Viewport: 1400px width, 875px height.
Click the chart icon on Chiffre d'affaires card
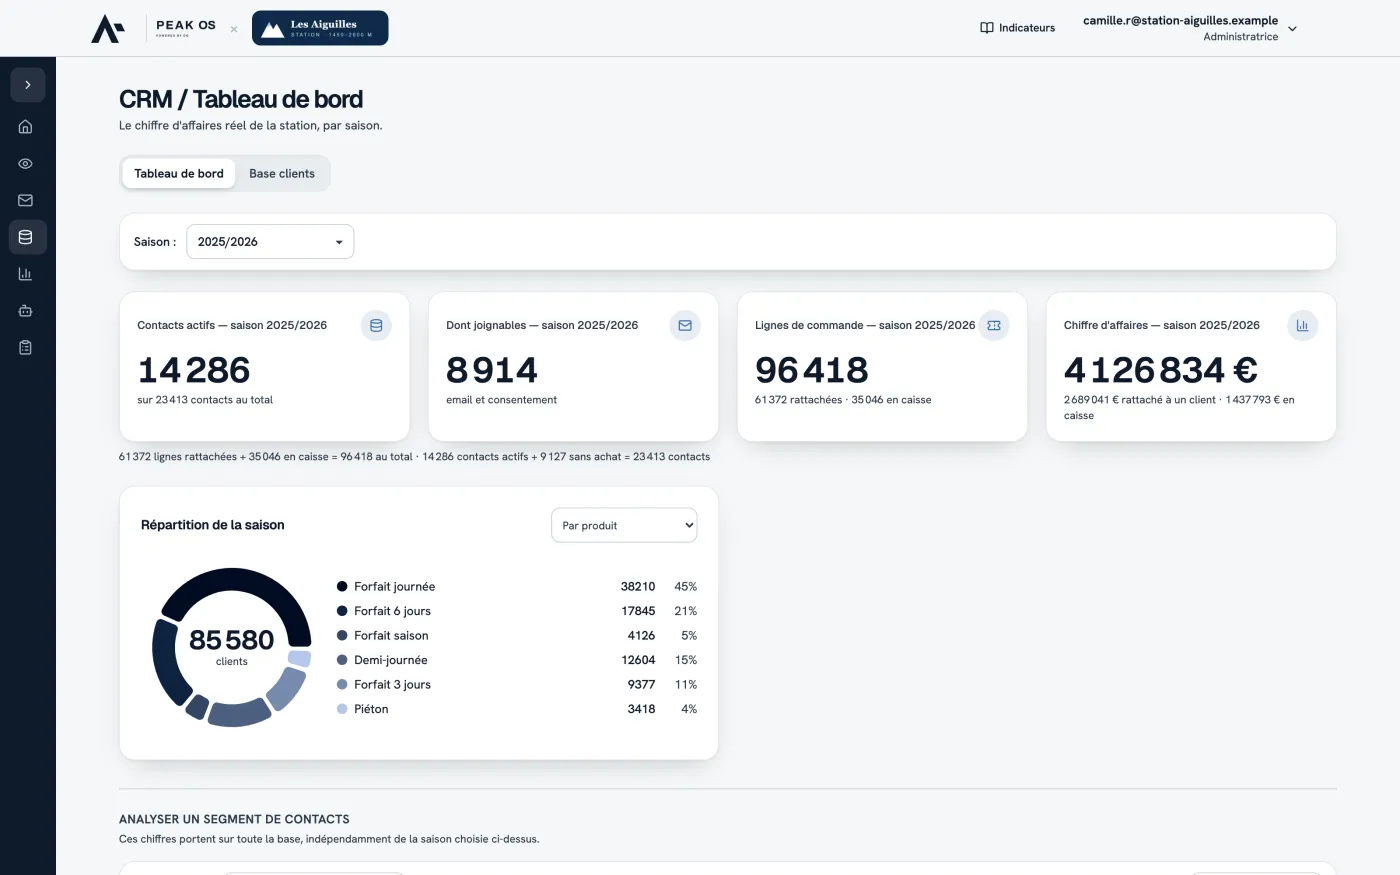(1303, 325)
